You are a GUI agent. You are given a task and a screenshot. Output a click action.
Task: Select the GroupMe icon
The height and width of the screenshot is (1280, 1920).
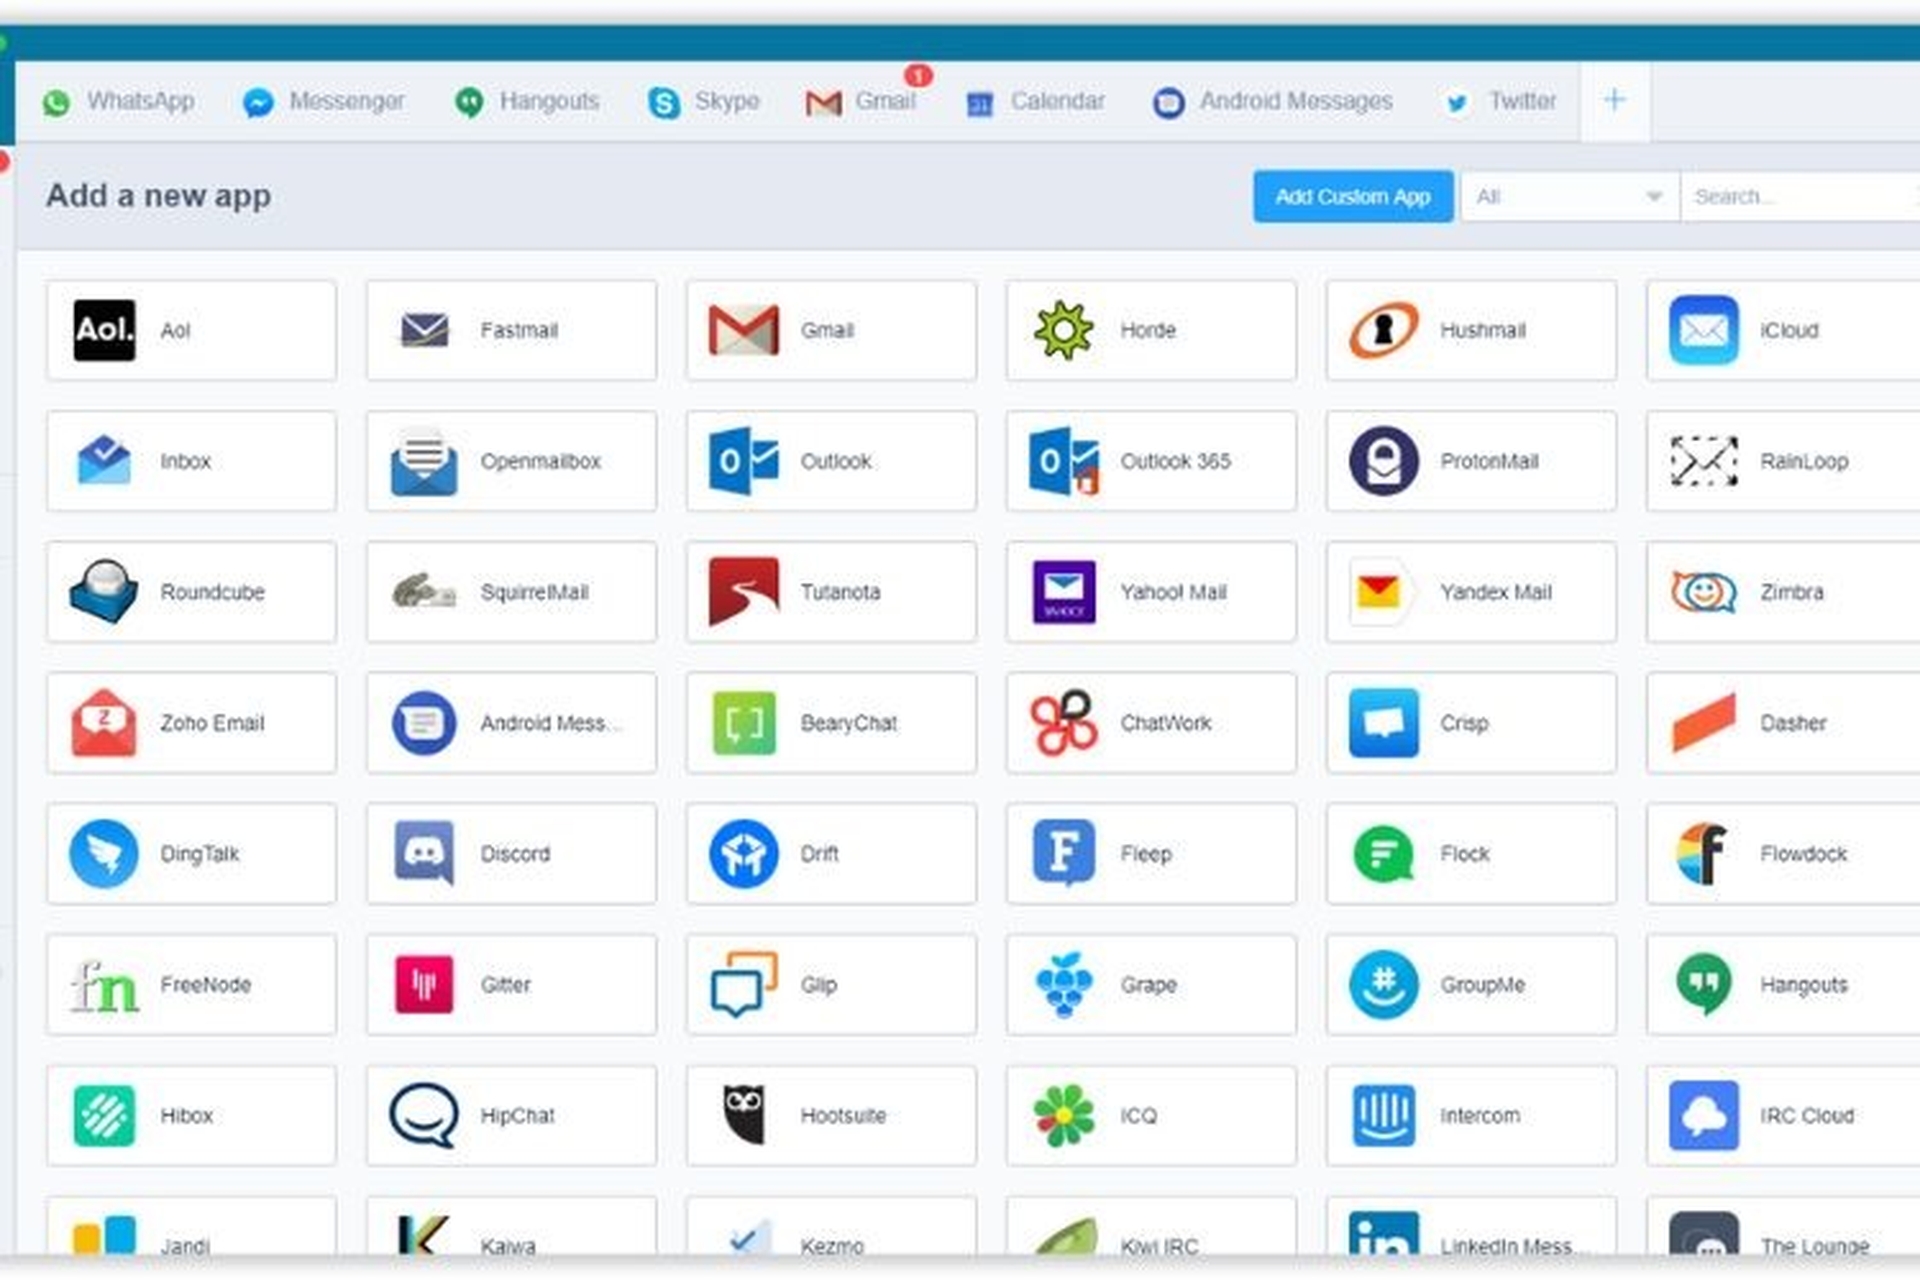pyautogui.click(x=1384, y=984)
